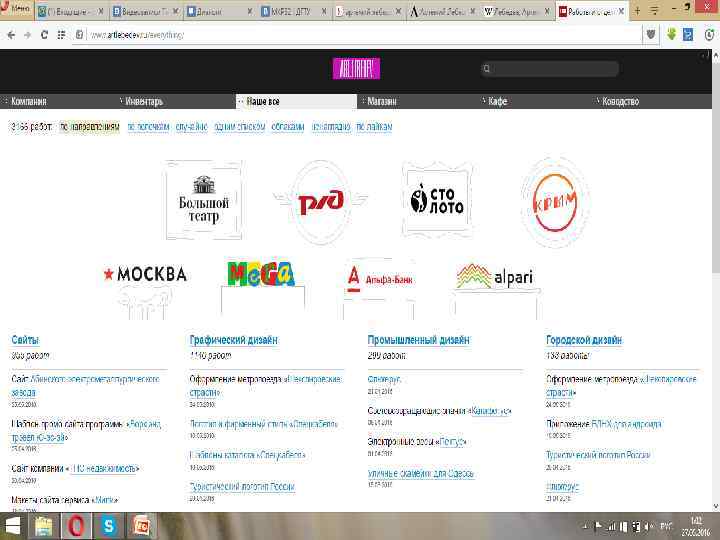Open the Alpari logo
This screenshot has height=540, width=720.
[x=495, y=277]
